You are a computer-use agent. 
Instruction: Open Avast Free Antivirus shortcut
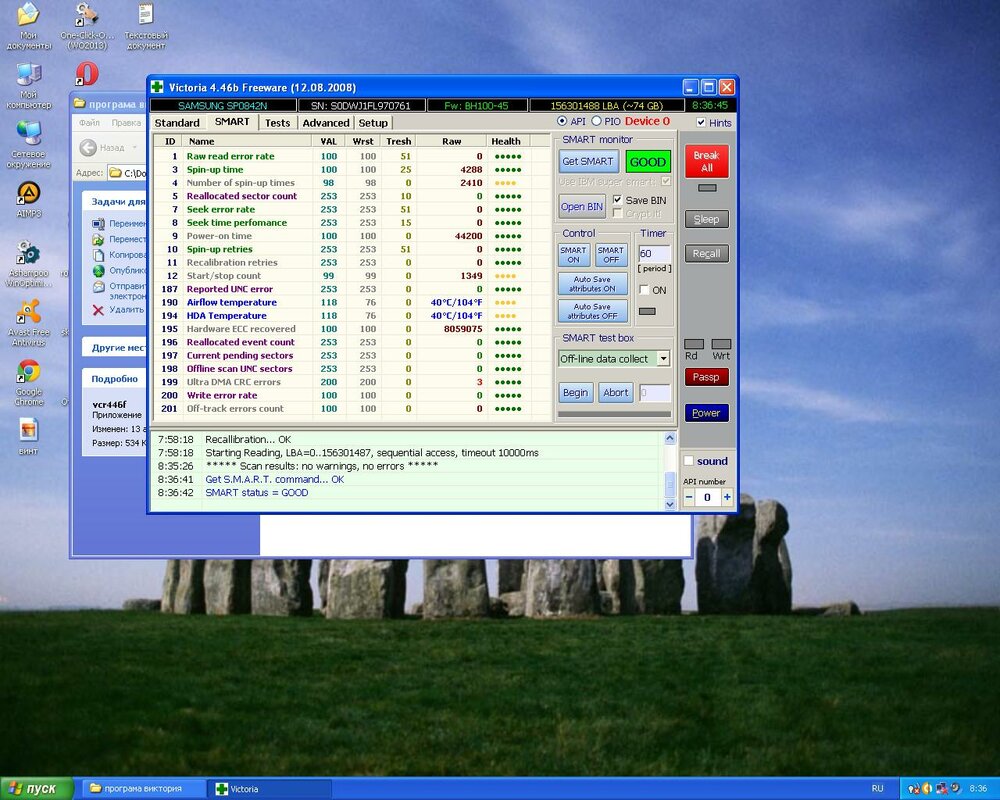coord(29,312)
